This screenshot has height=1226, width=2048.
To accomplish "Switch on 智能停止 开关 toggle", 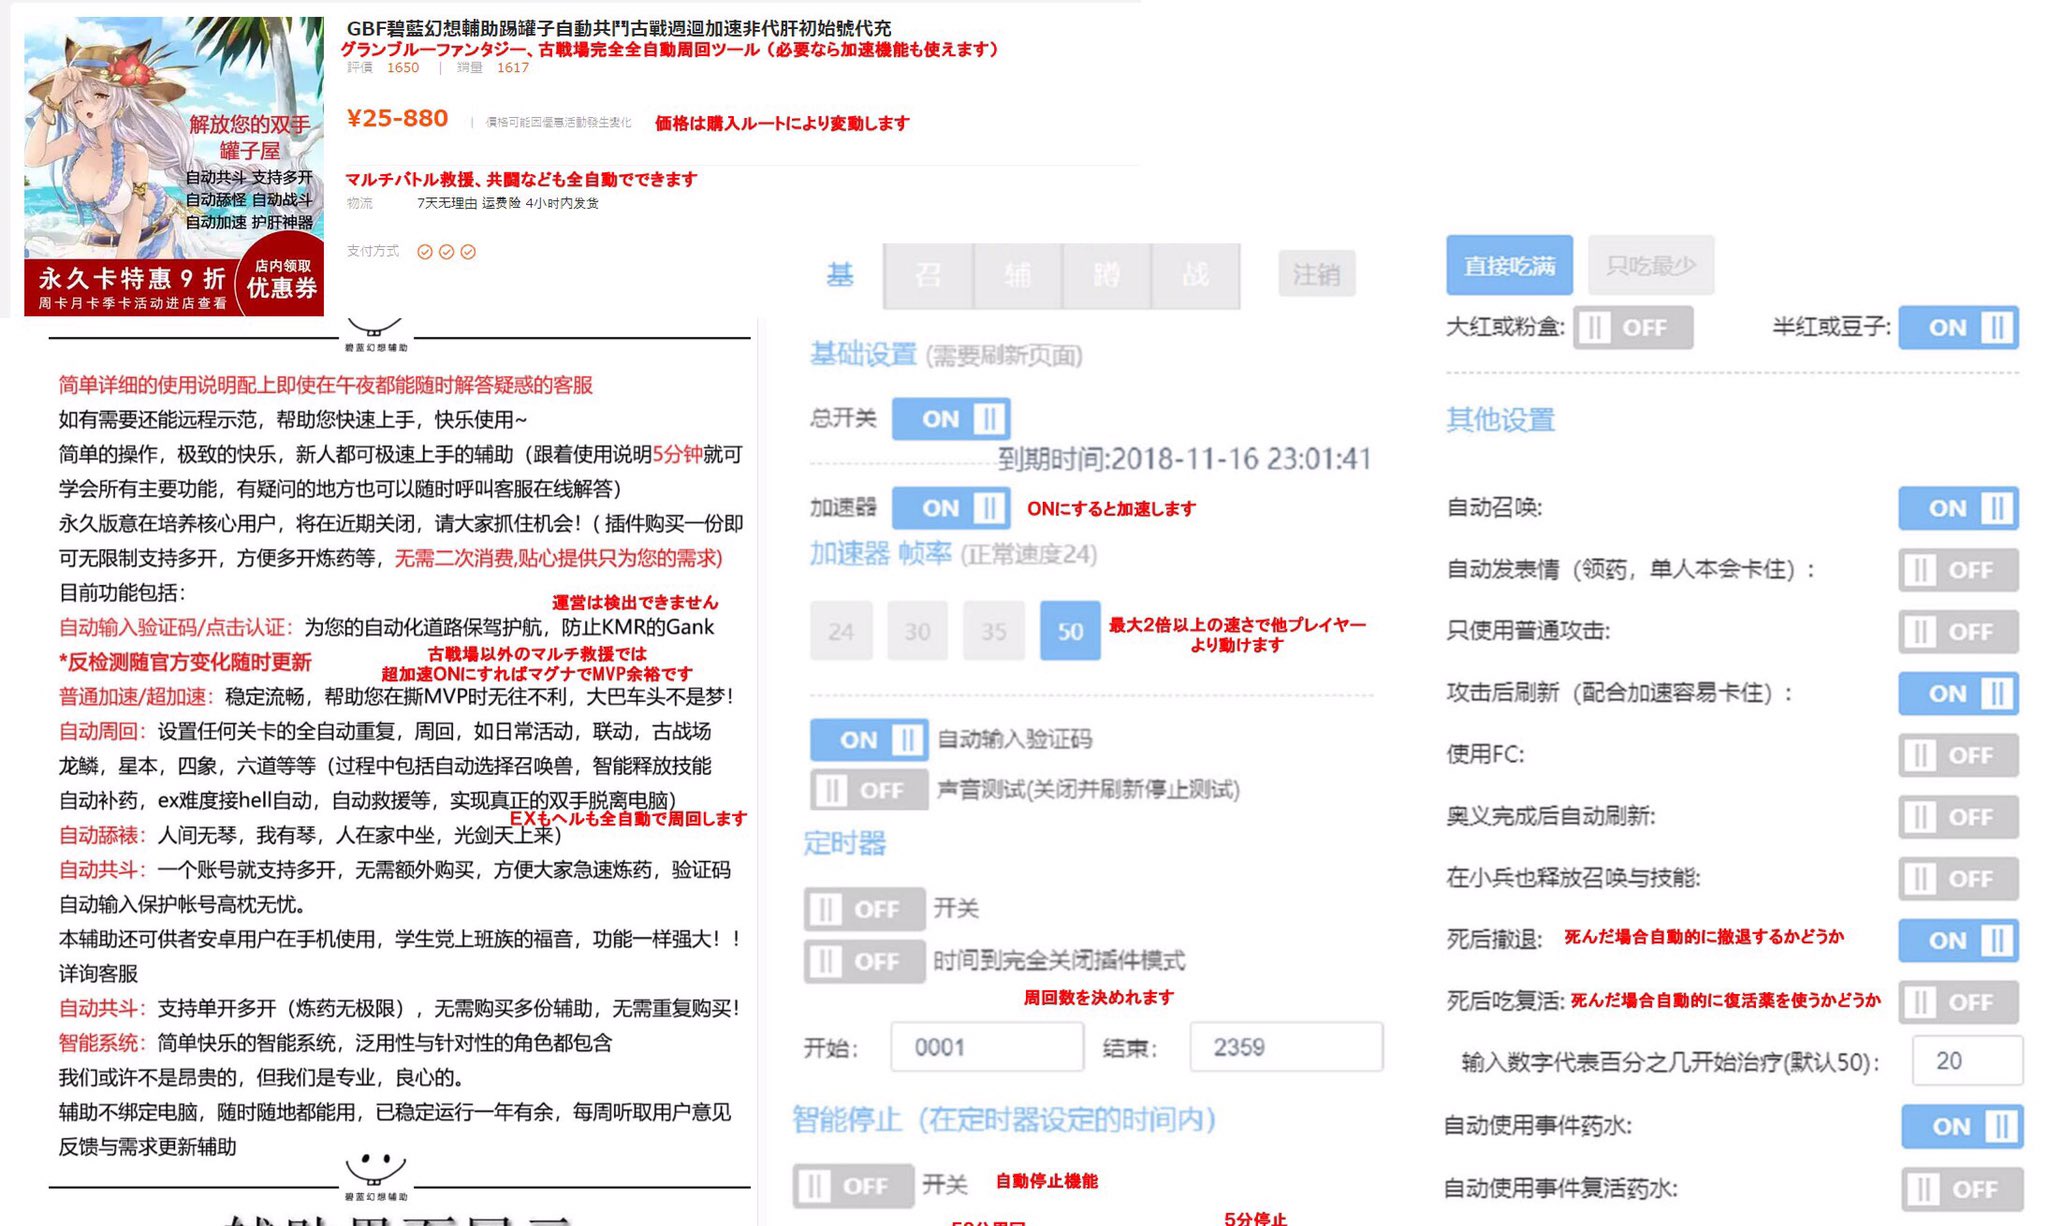I will 853,1186.
